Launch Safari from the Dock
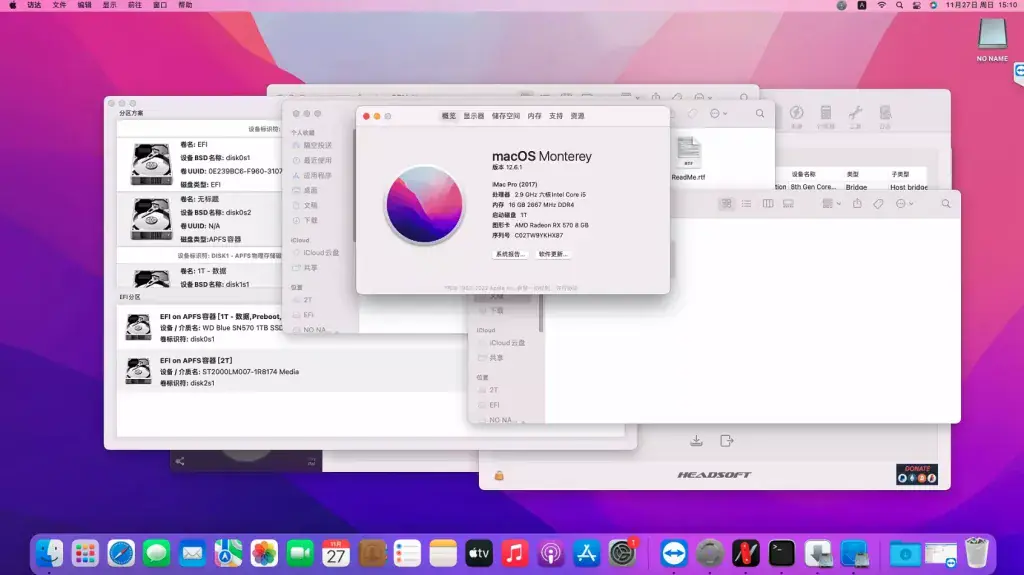Image resolution: width=1024 pixels, height=575 pixels. pos(121,553)
